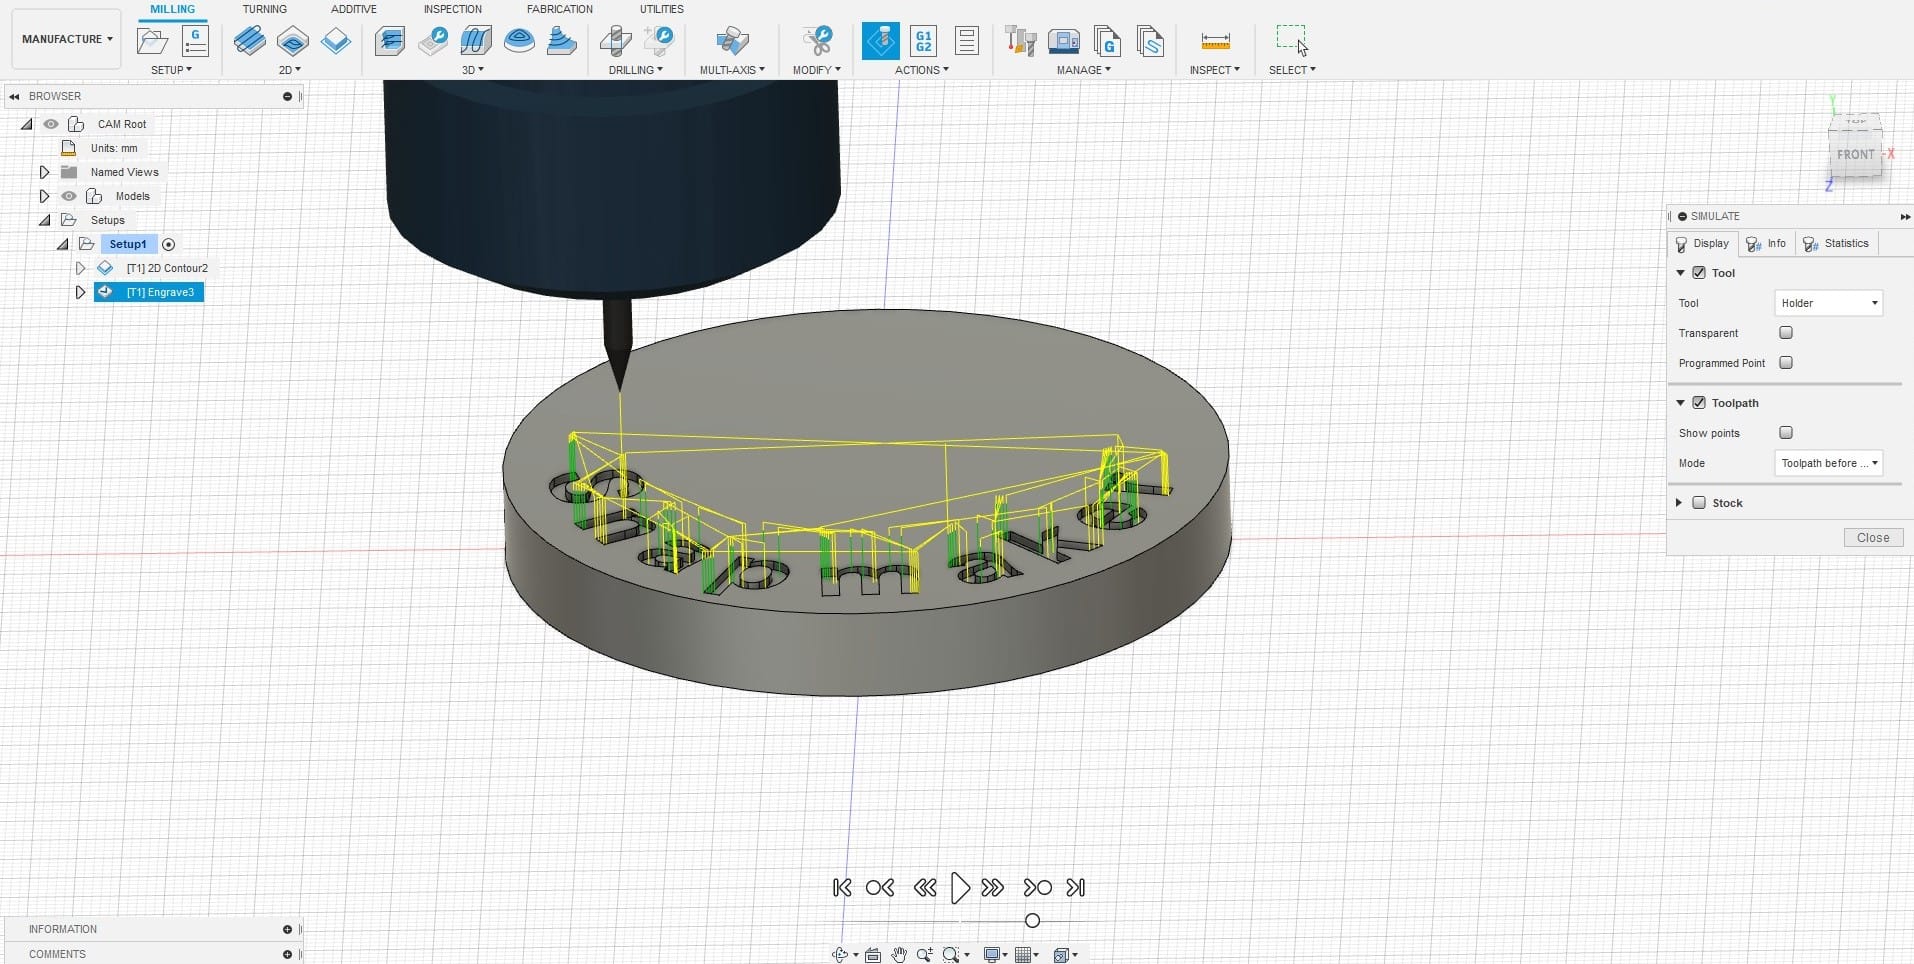This screenshot has width=1914, height=964.
Task: Toggle visibility of the Models node
Action: (x=69, y=196)
